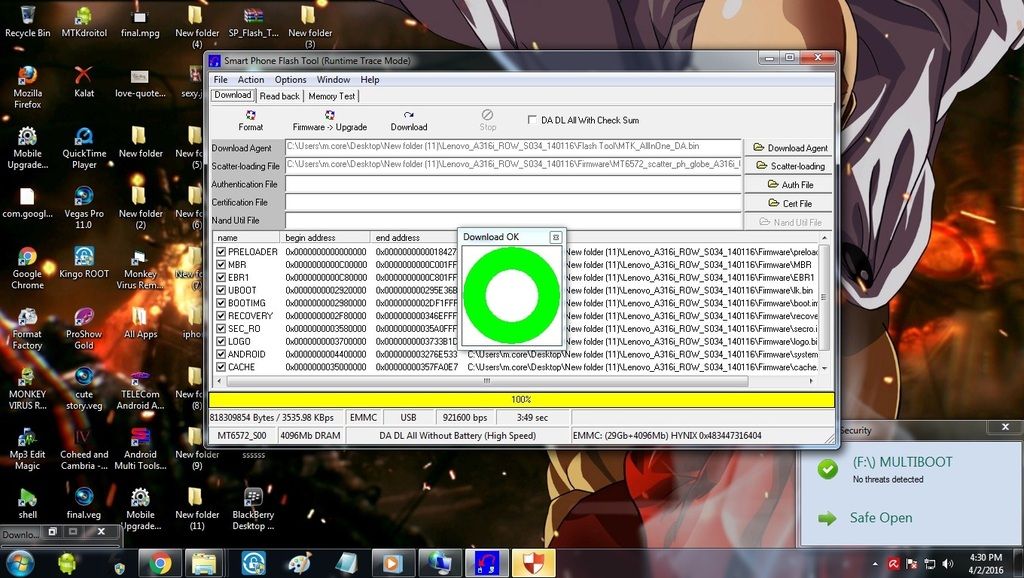Screen dimensions: 1024x578
Task: Uncheck the RECOVERY partition checkbox
Action: tap(221, 316)
